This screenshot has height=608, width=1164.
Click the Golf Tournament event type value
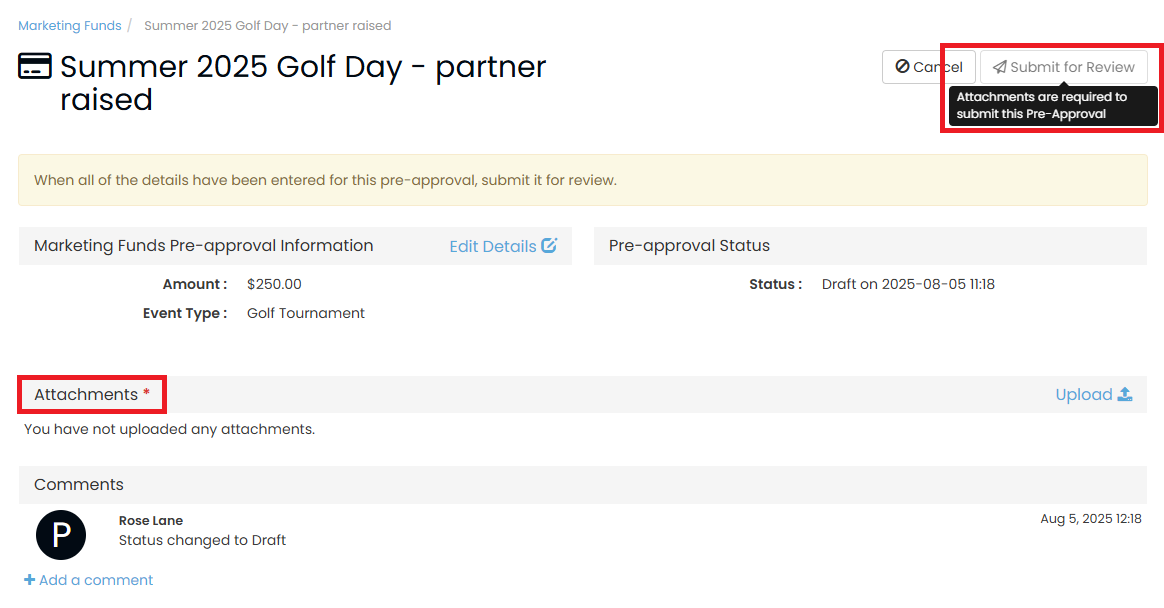click(306, 313)
